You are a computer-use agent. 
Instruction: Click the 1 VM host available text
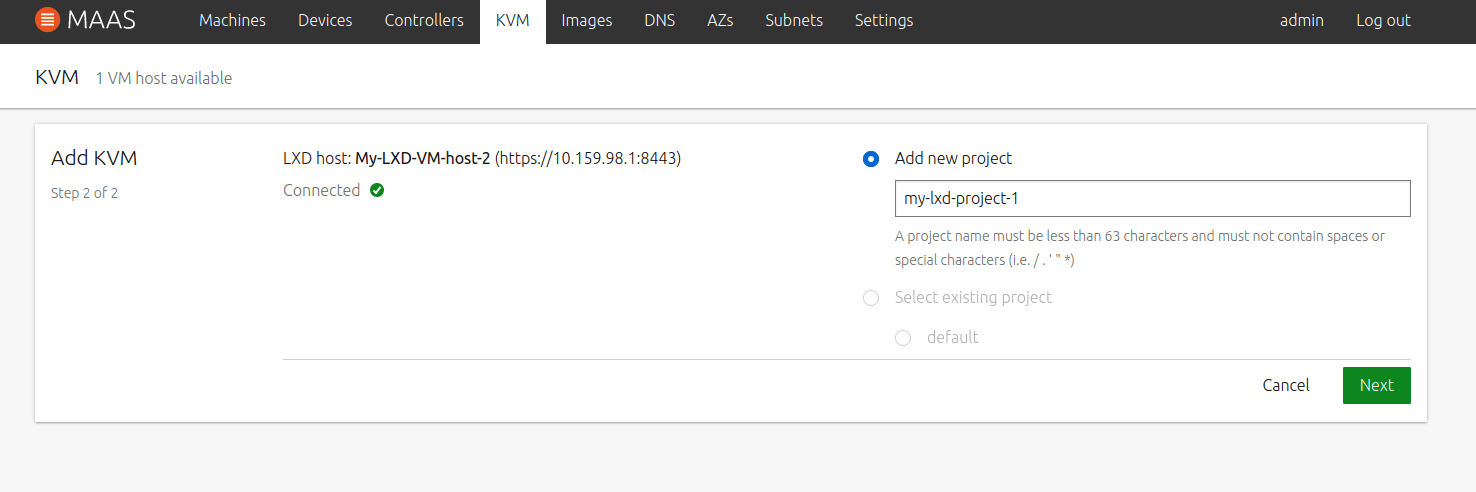point(164,78)
